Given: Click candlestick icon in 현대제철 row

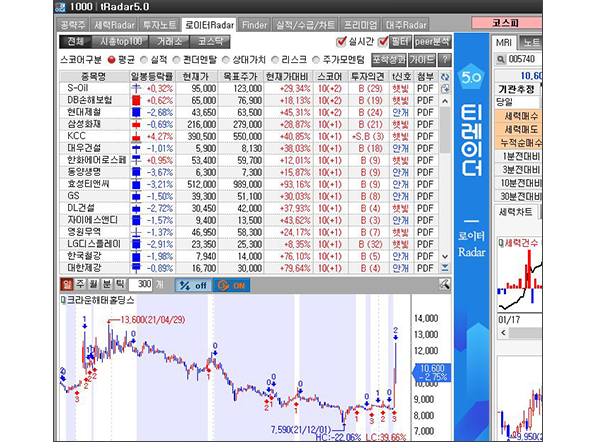Looking at the screenshot, I should pyautogui.click(x=136, y=113).
